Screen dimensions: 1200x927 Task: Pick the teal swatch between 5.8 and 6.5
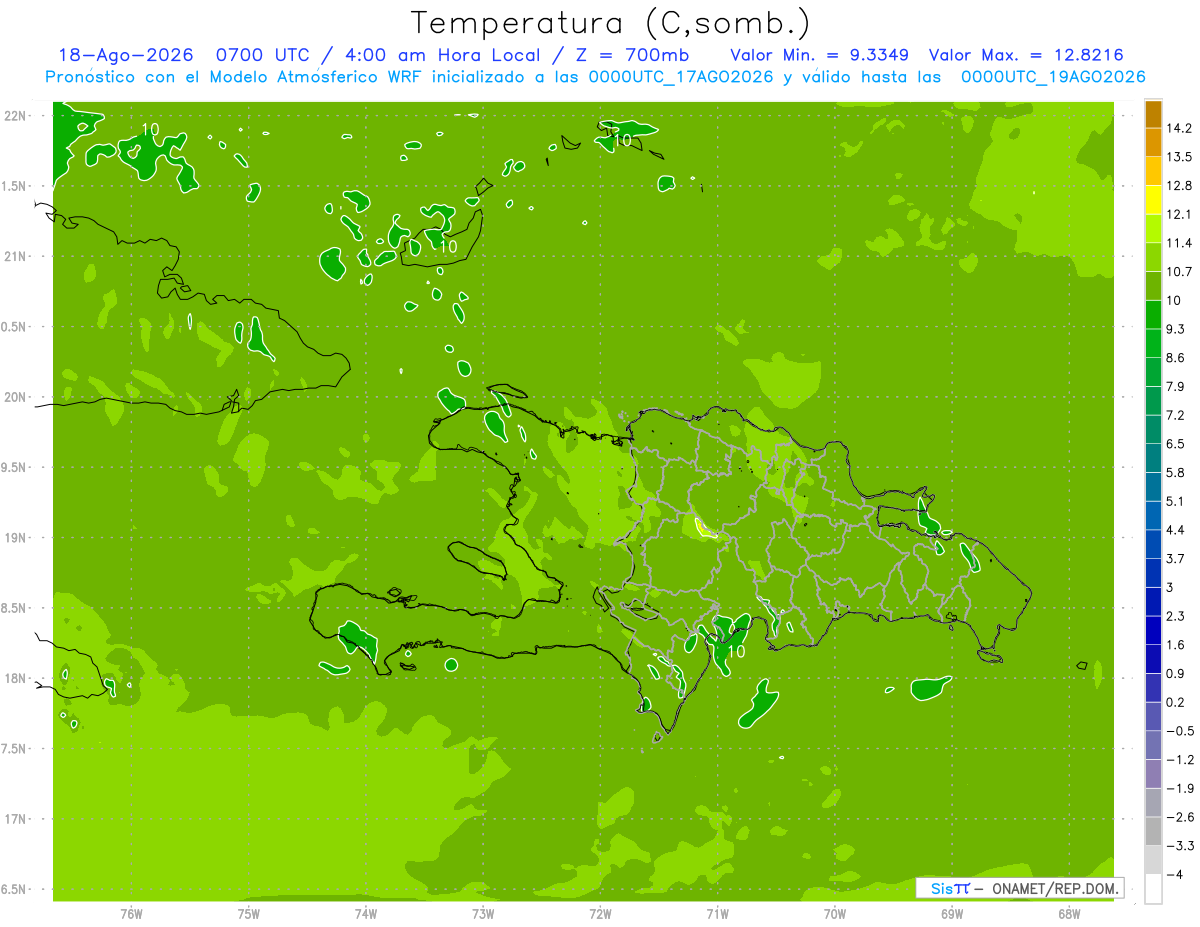(1153, 458)
